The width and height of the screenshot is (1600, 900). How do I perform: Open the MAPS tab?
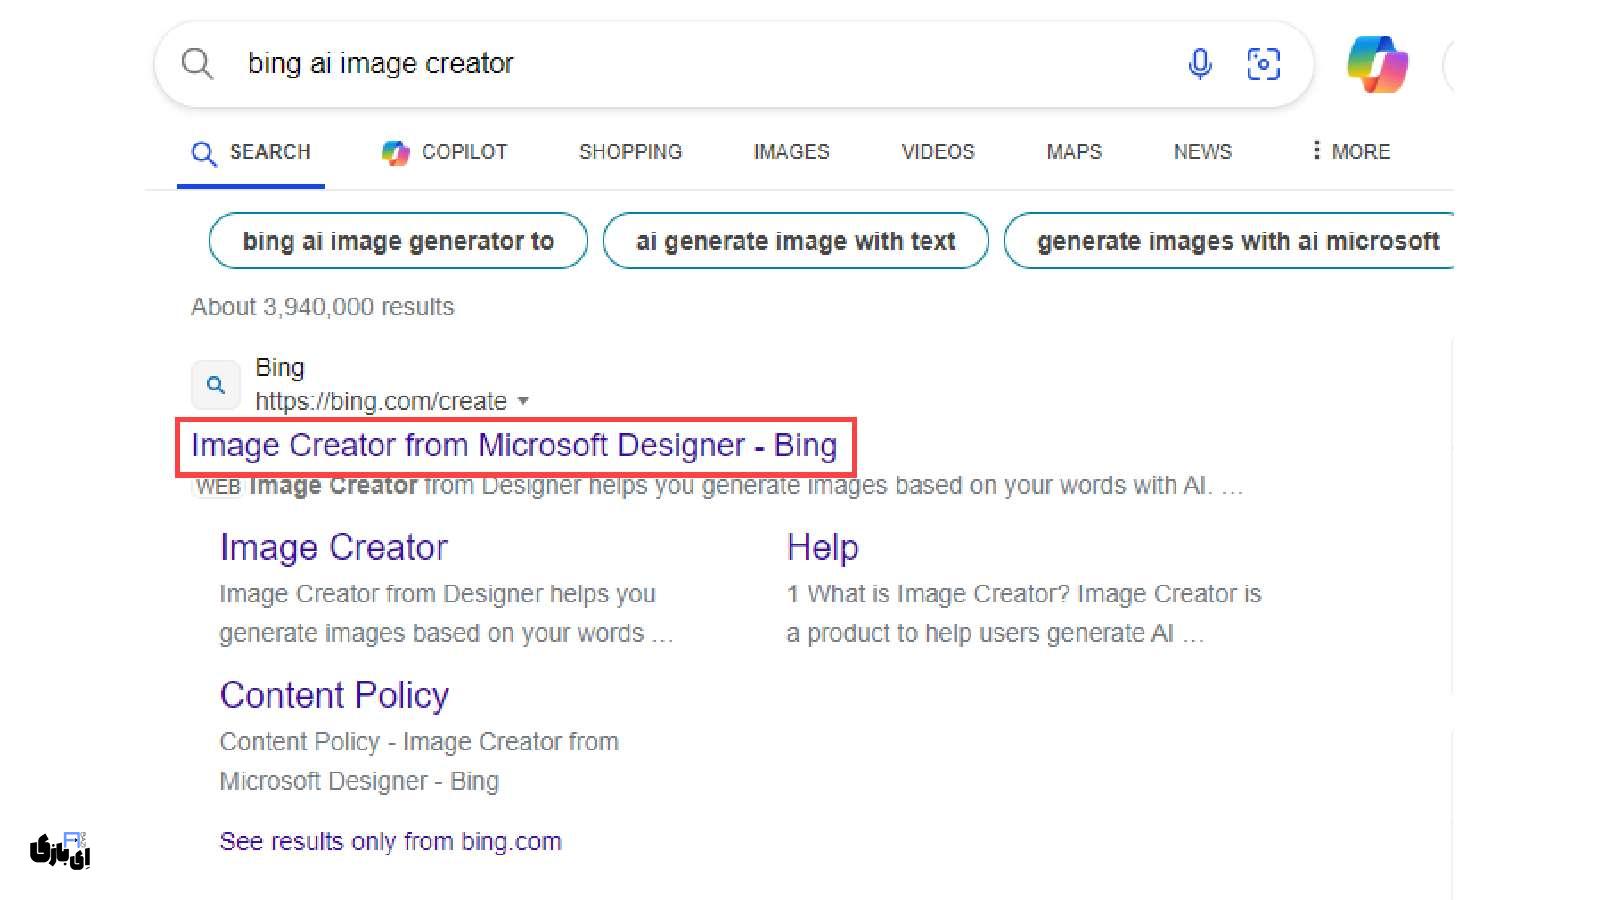coord(1074,152)
